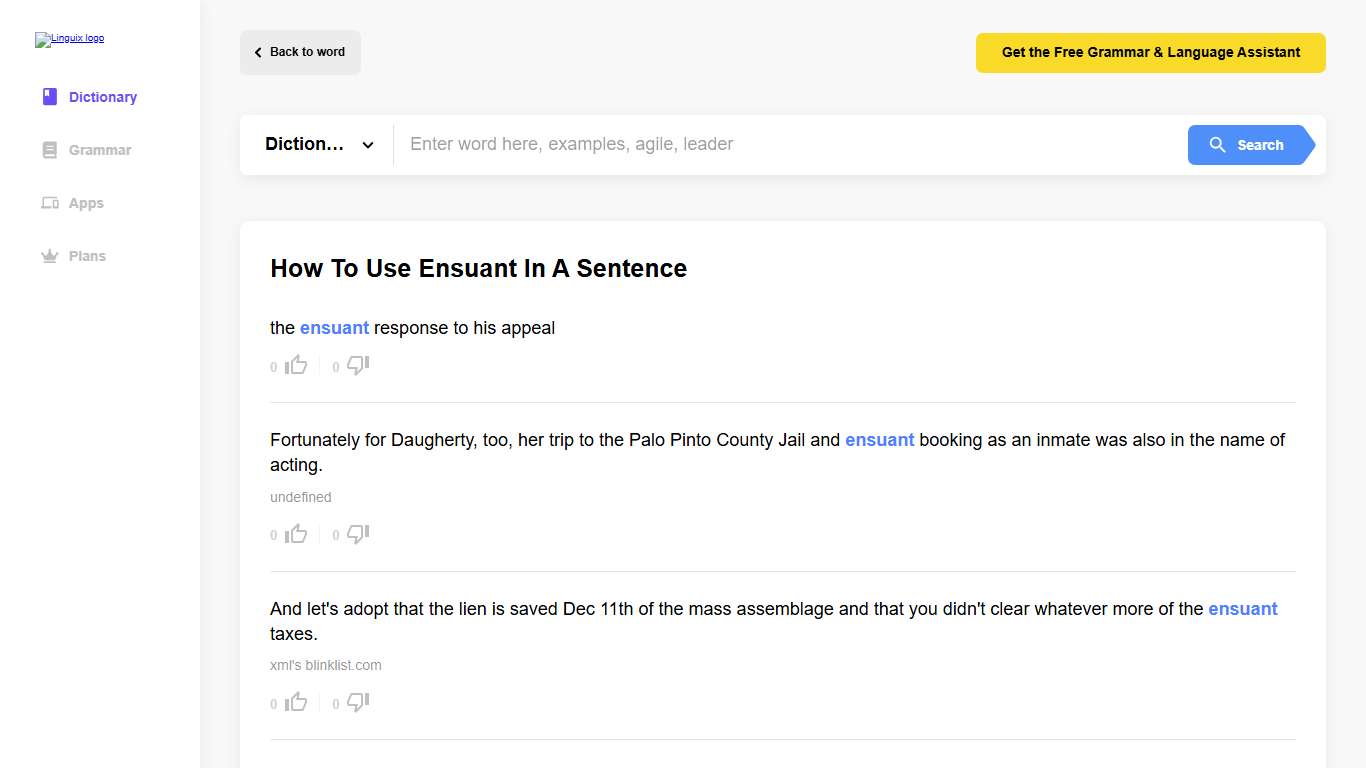
Task: Switch to the Grammar sidebar item
Action: coord(99,149)
